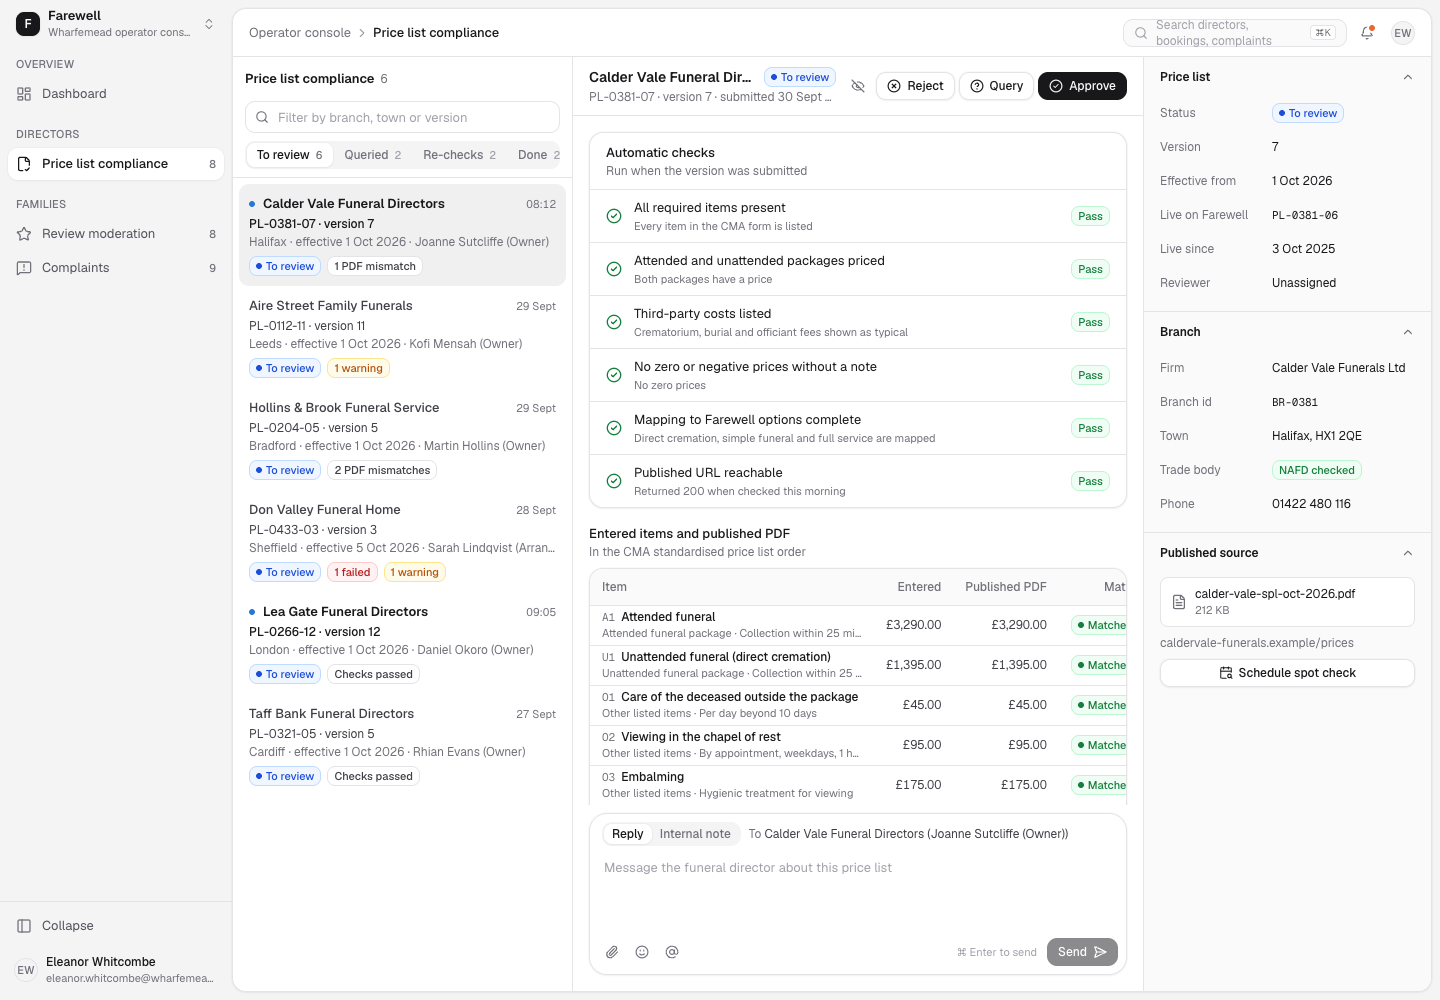The image size is (1440, 1000).
Task: Click the PL-0381-06 live version value
Action: pos(1305,215)
